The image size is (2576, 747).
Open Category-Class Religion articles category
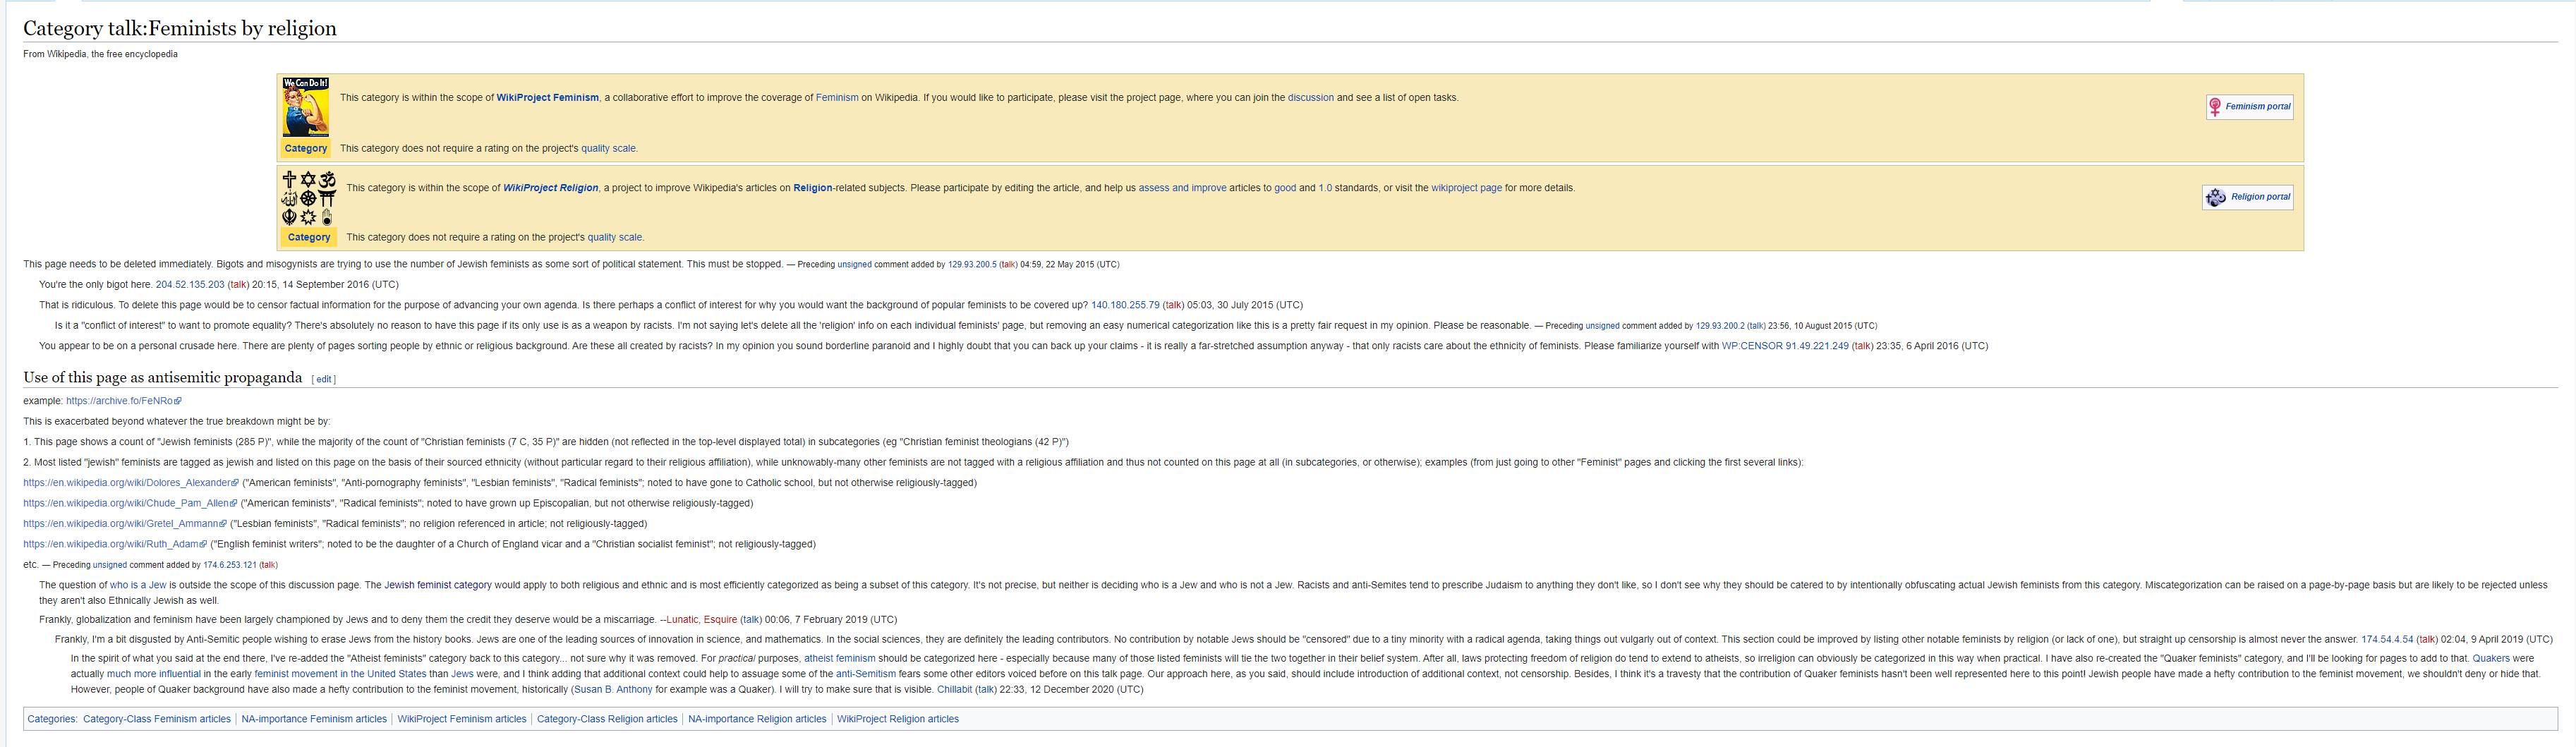607,720
